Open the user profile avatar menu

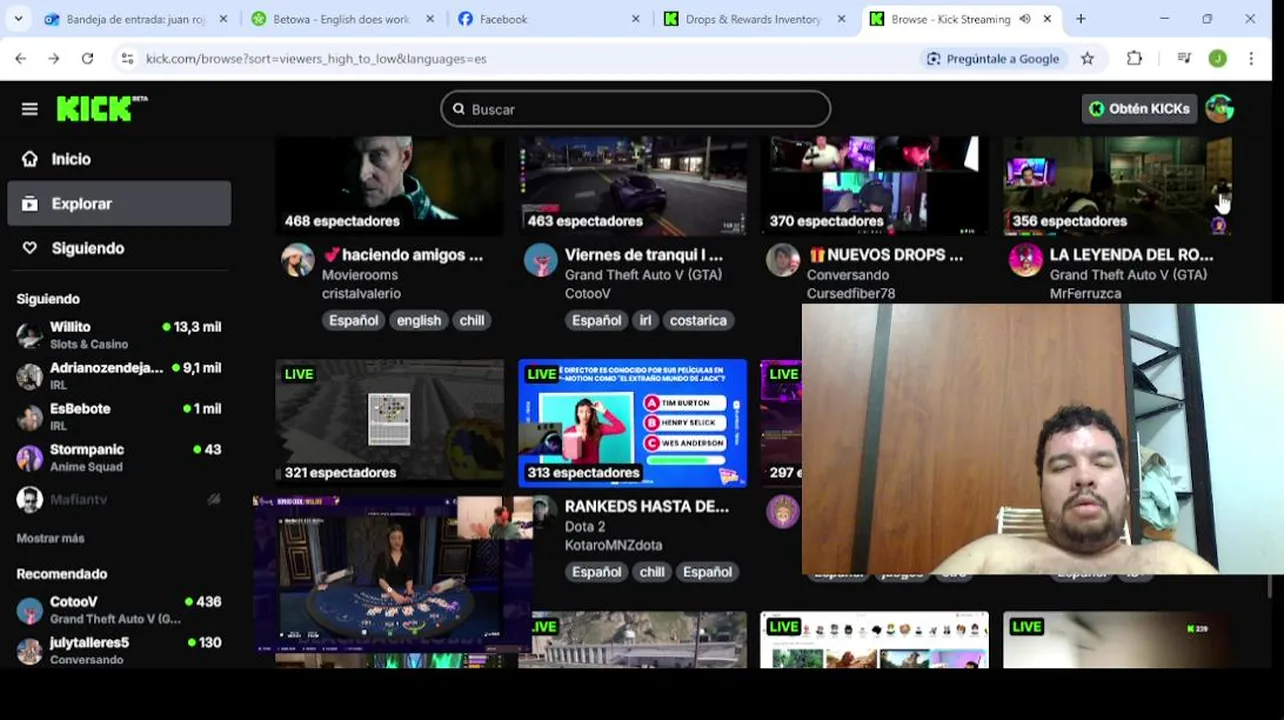tap(1219, 109)
